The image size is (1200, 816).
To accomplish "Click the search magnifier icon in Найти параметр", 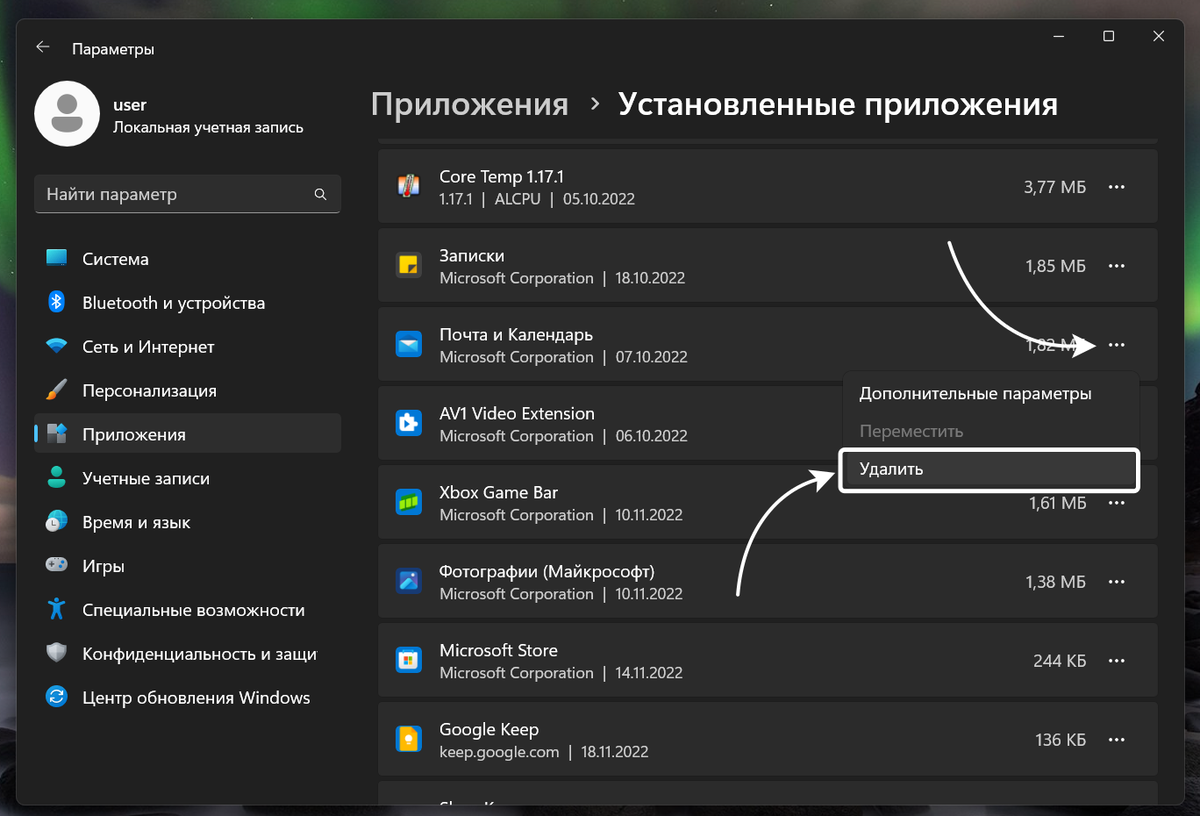I will [320, 194].
